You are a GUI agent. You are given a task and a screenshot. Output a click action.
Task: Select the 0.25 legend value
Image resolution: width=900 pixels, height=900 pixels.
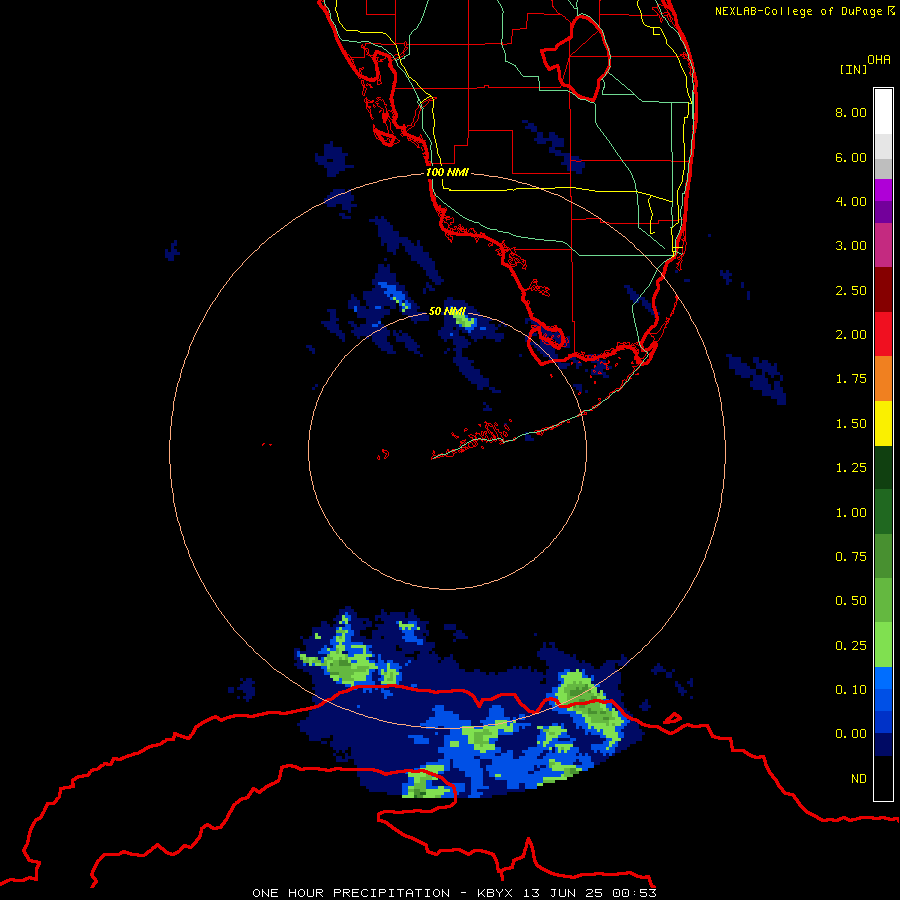coord(851,646)
